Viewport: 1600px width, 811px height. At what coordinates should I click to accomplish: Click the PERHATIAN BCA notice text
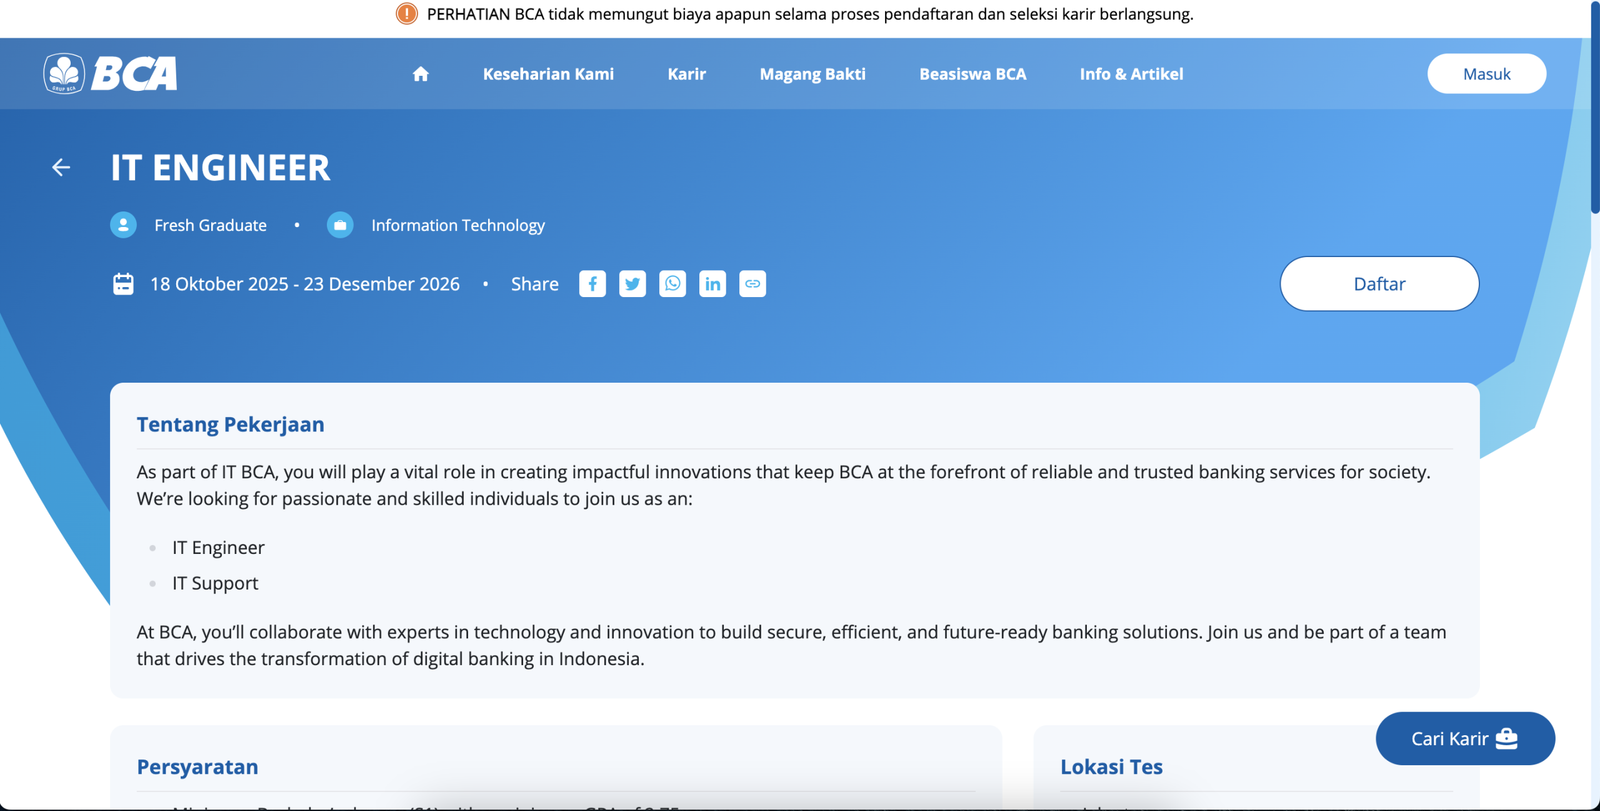pyautogui.click(x=810, y=14)
